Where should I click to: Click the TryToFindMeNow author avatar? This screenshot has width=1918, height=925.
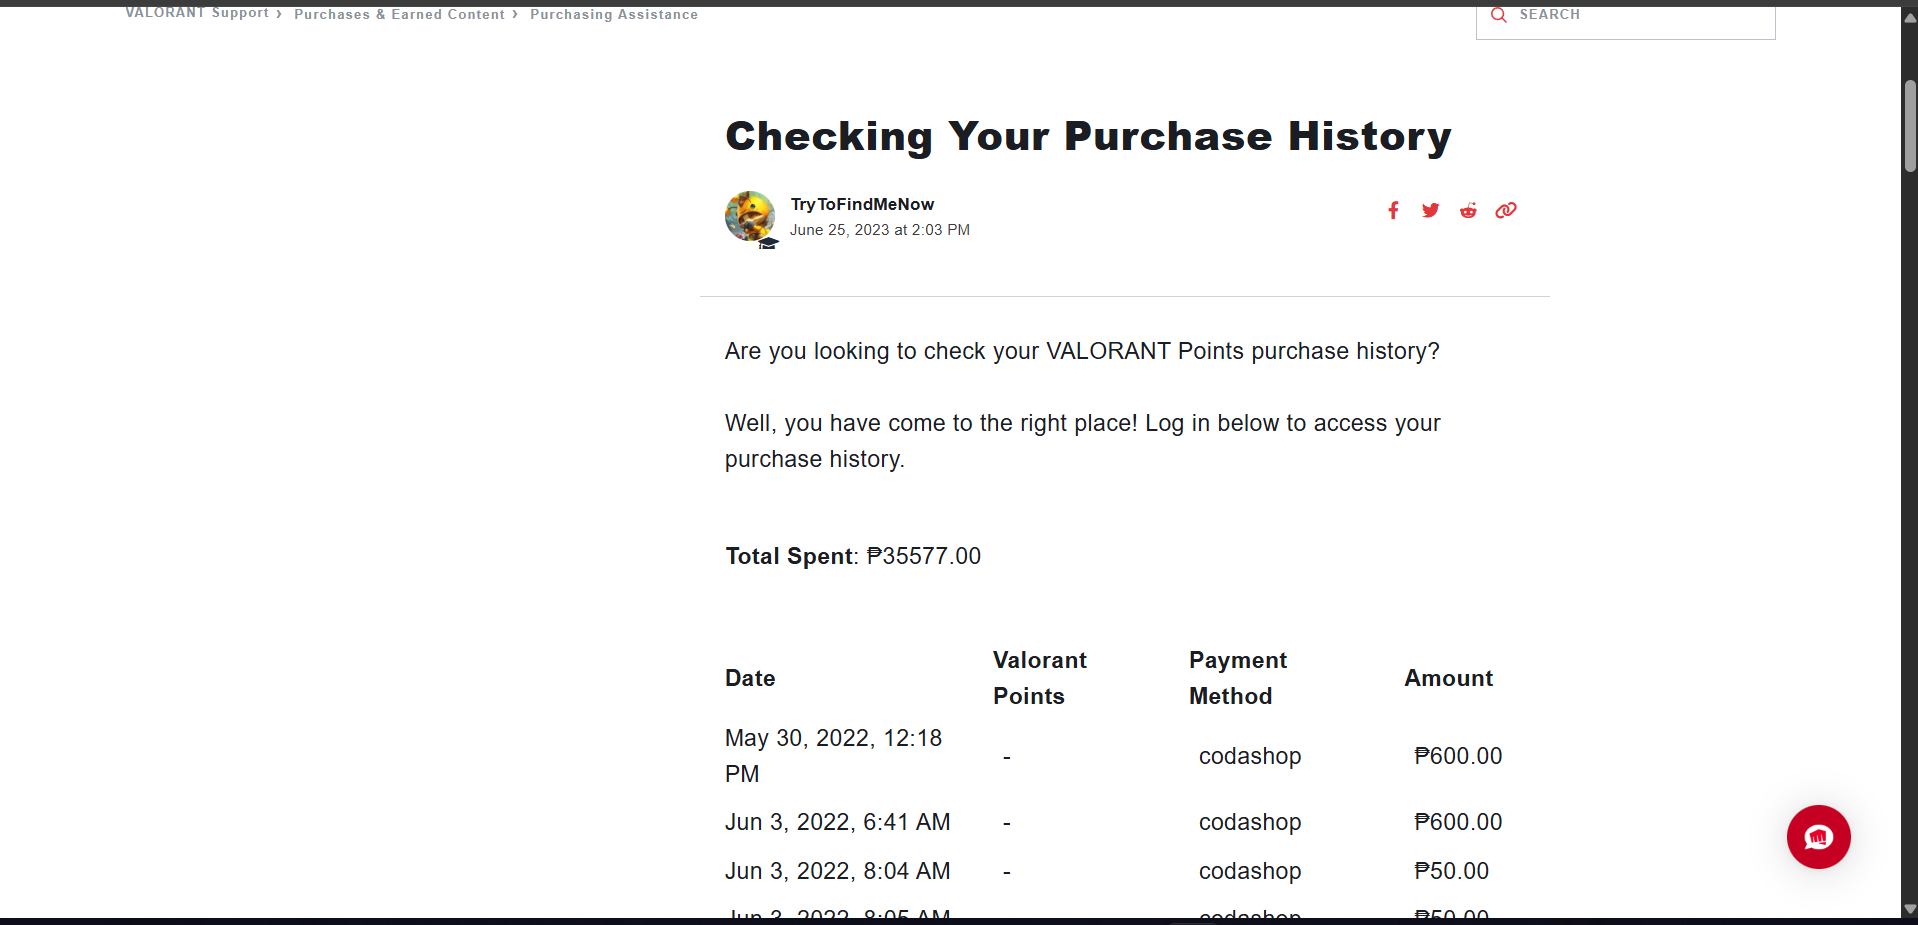(750, 216)
